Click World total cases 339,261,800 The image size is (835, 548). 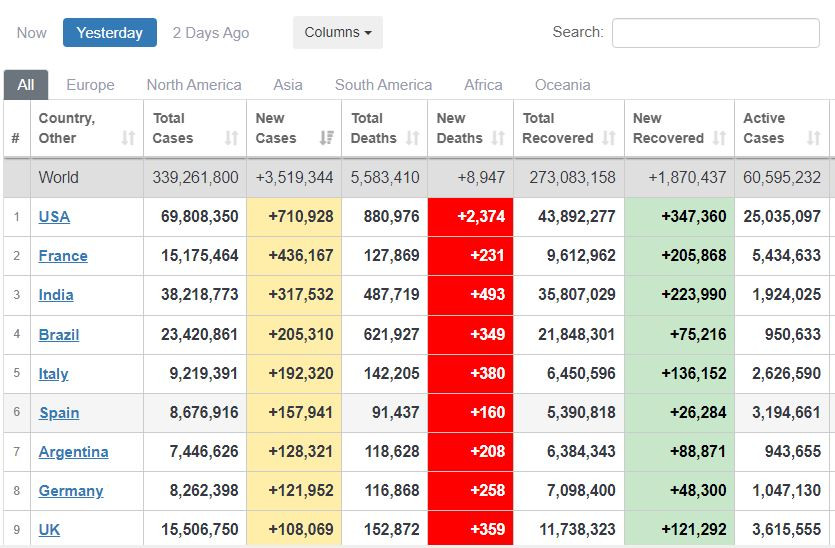click(195, 177)
